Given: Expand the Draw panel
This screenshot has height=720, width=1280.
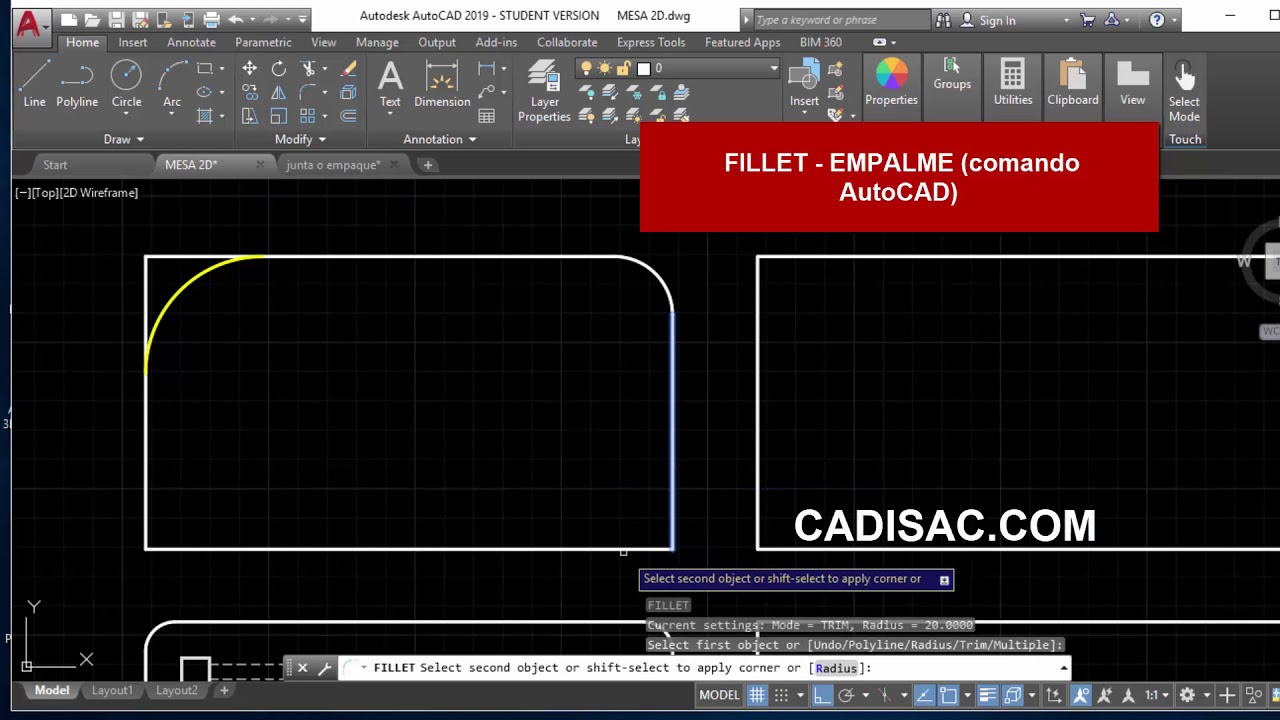Looking at the screenshot, I should (x=124, y=139).
